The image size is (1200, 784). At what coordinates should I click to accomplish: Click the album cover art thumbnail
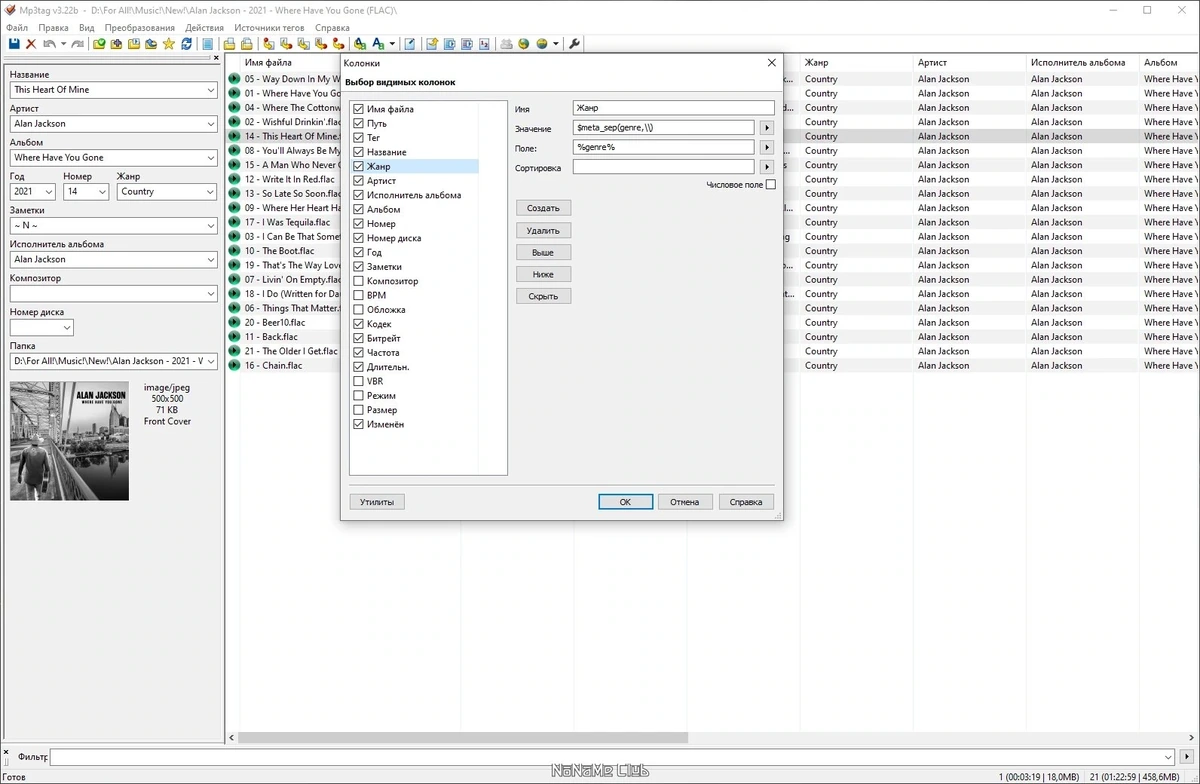tap(69, 441)
